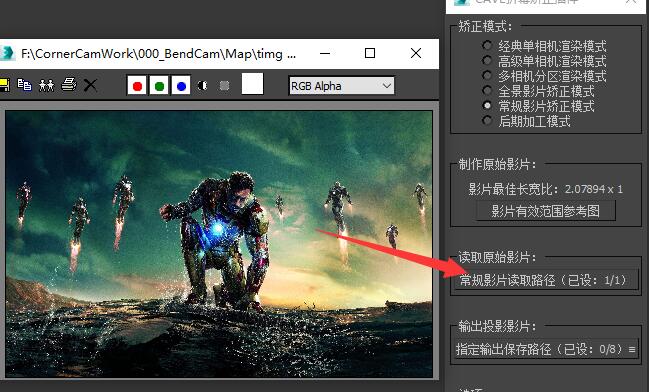The image size is (649, 392).
Task: Click the print image icon
Action: click(x=69, y=85)
